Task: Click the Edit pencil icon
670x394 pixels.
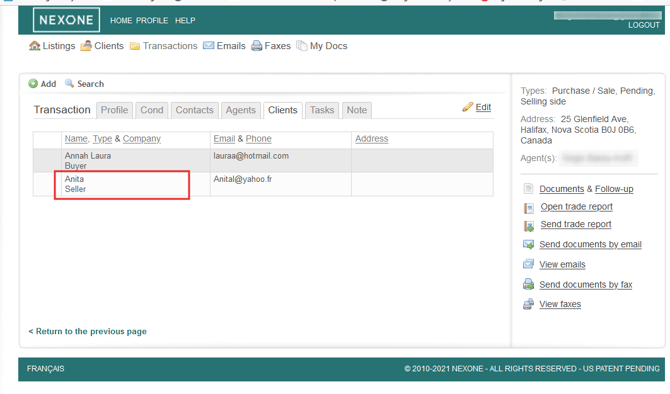Action: (467, 107)
